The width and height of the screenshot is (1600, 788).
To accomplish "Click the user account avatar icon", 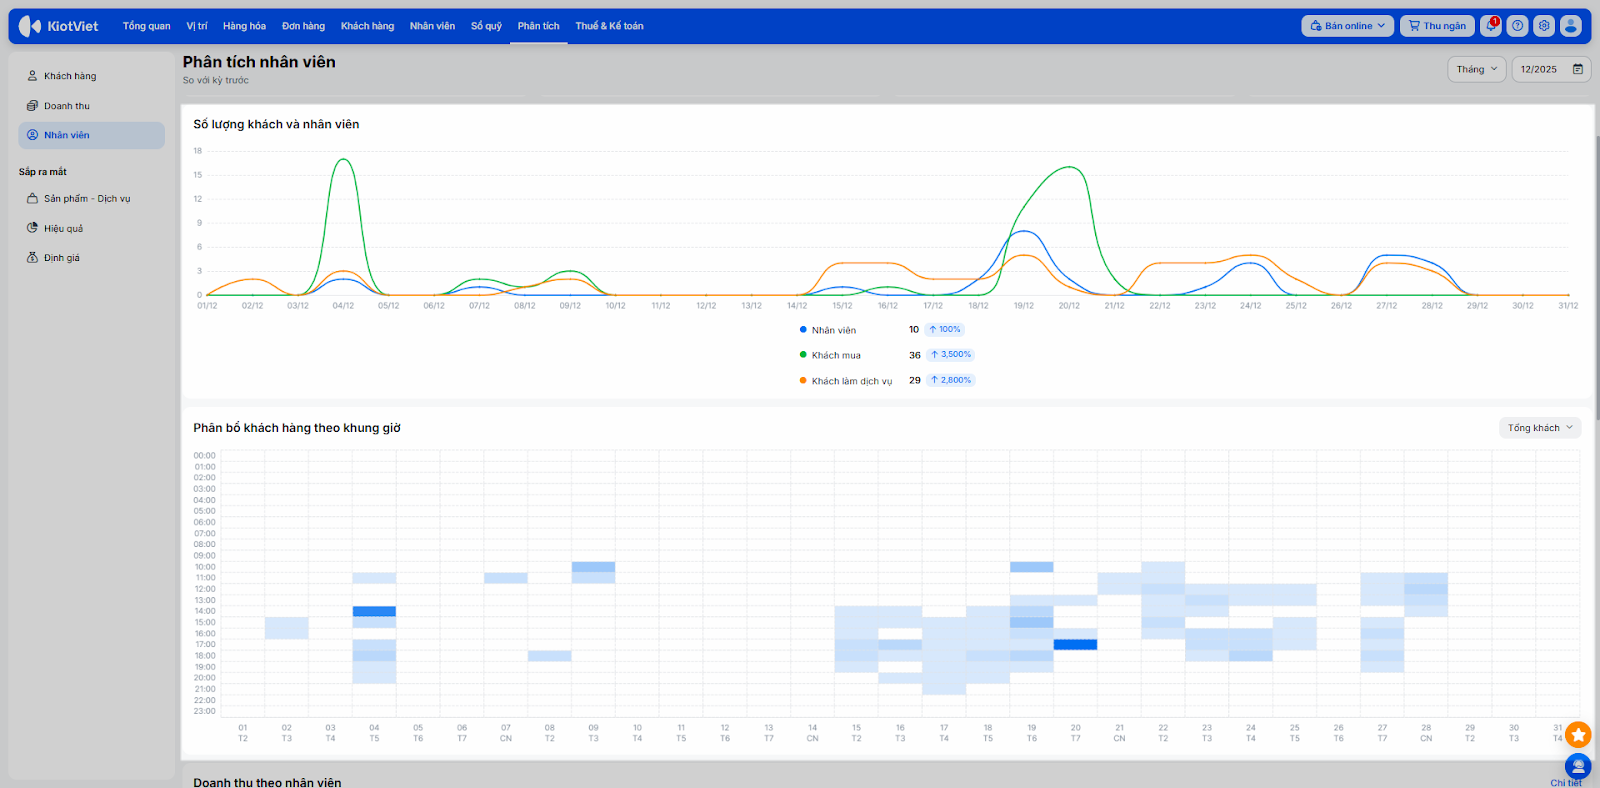I will [x=1571, y=26].
